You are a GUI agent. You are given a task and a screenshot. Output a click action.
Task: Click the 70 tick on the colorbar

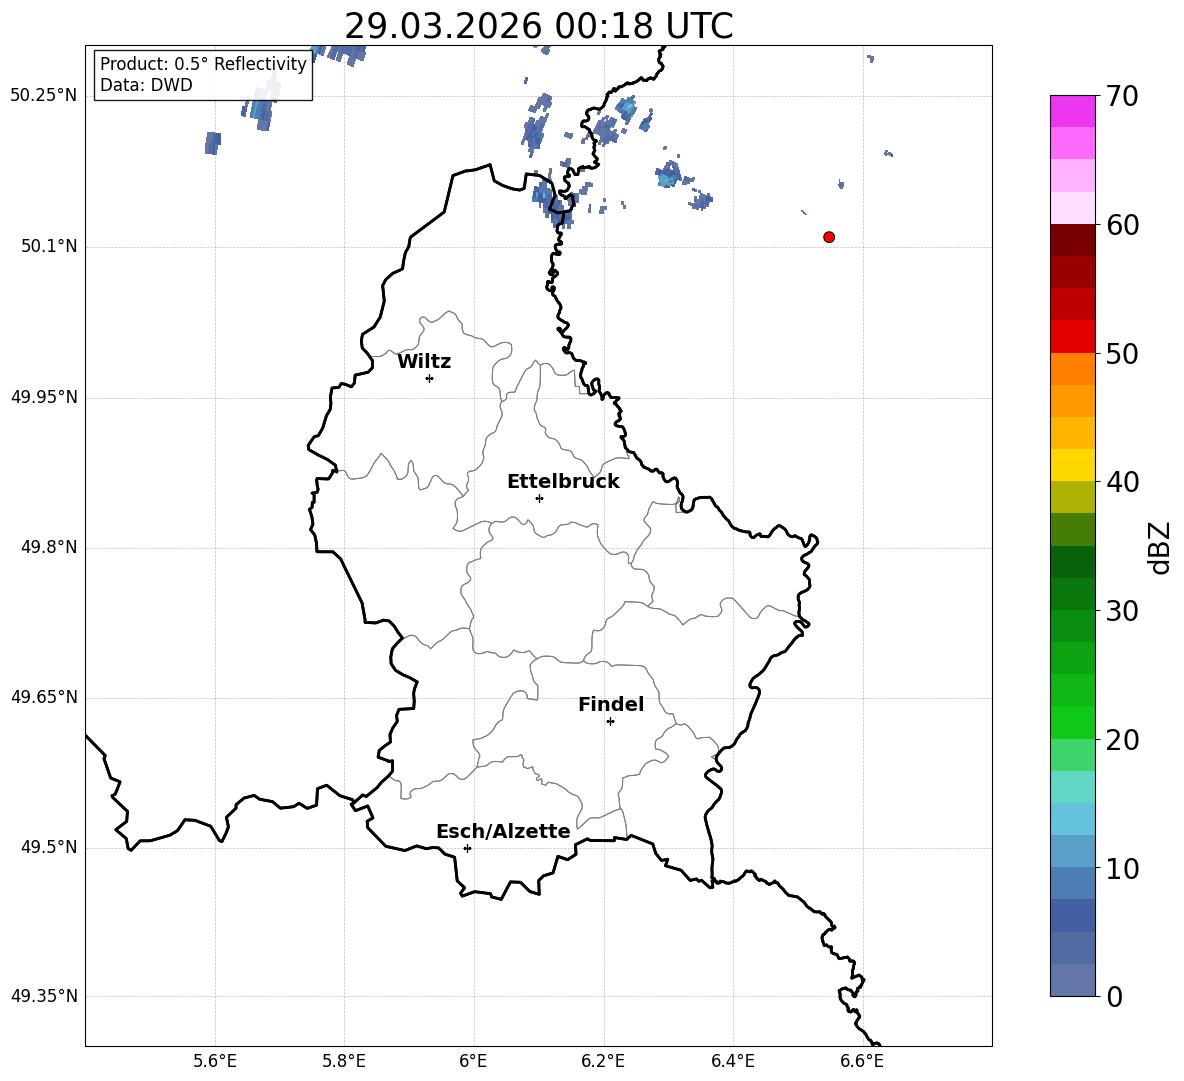pyautogui.click(x=1123, y=96)
